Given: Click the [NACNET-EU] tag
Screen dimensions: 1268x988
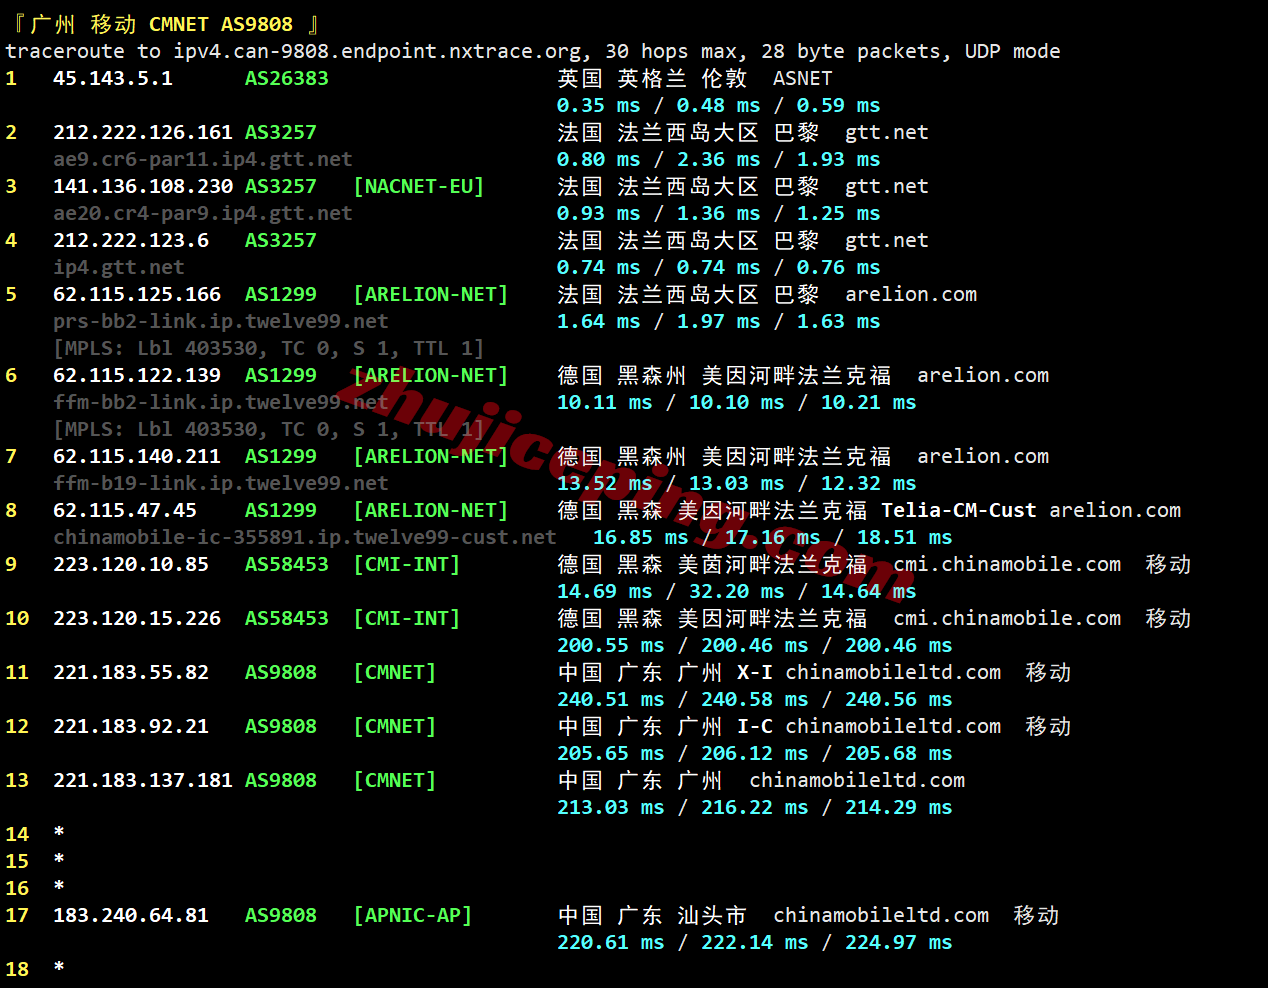Looking at the screenshot, I should 419,186.
